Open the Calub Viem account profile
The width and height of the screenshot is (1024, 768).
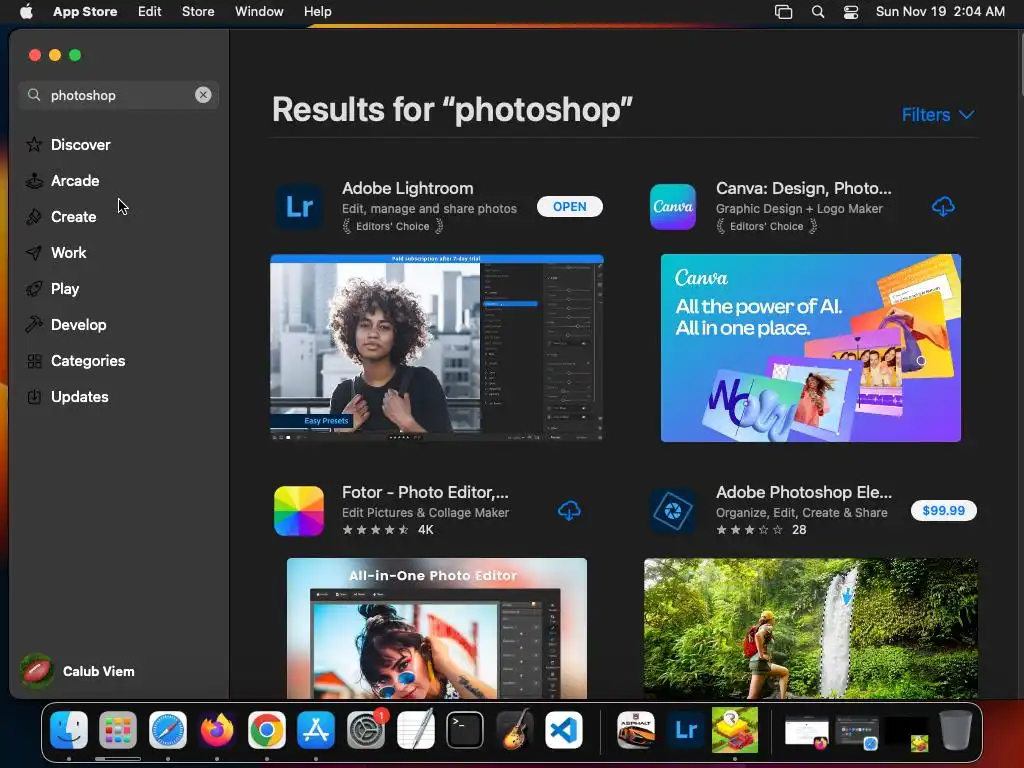pyautogui.click(x=78, y=671)
